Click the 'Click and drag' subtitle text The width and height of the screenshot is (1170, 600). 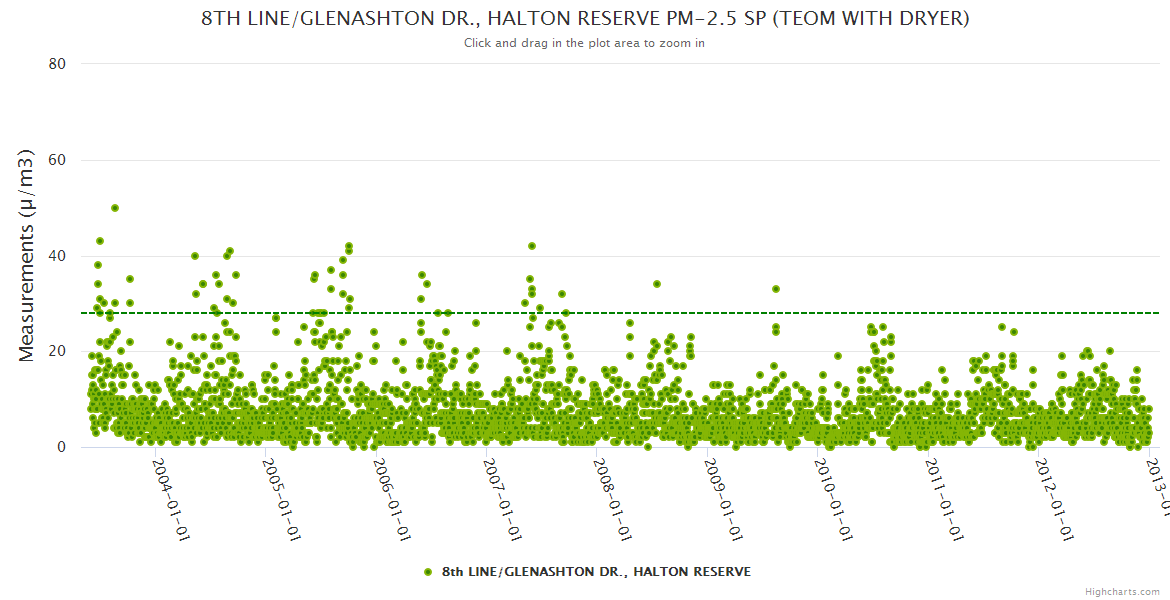pos(584,43)
